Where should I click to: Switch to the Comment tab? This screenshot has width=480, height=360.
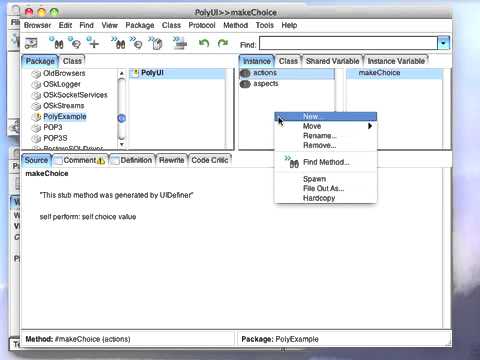click(x=80, y=160)
